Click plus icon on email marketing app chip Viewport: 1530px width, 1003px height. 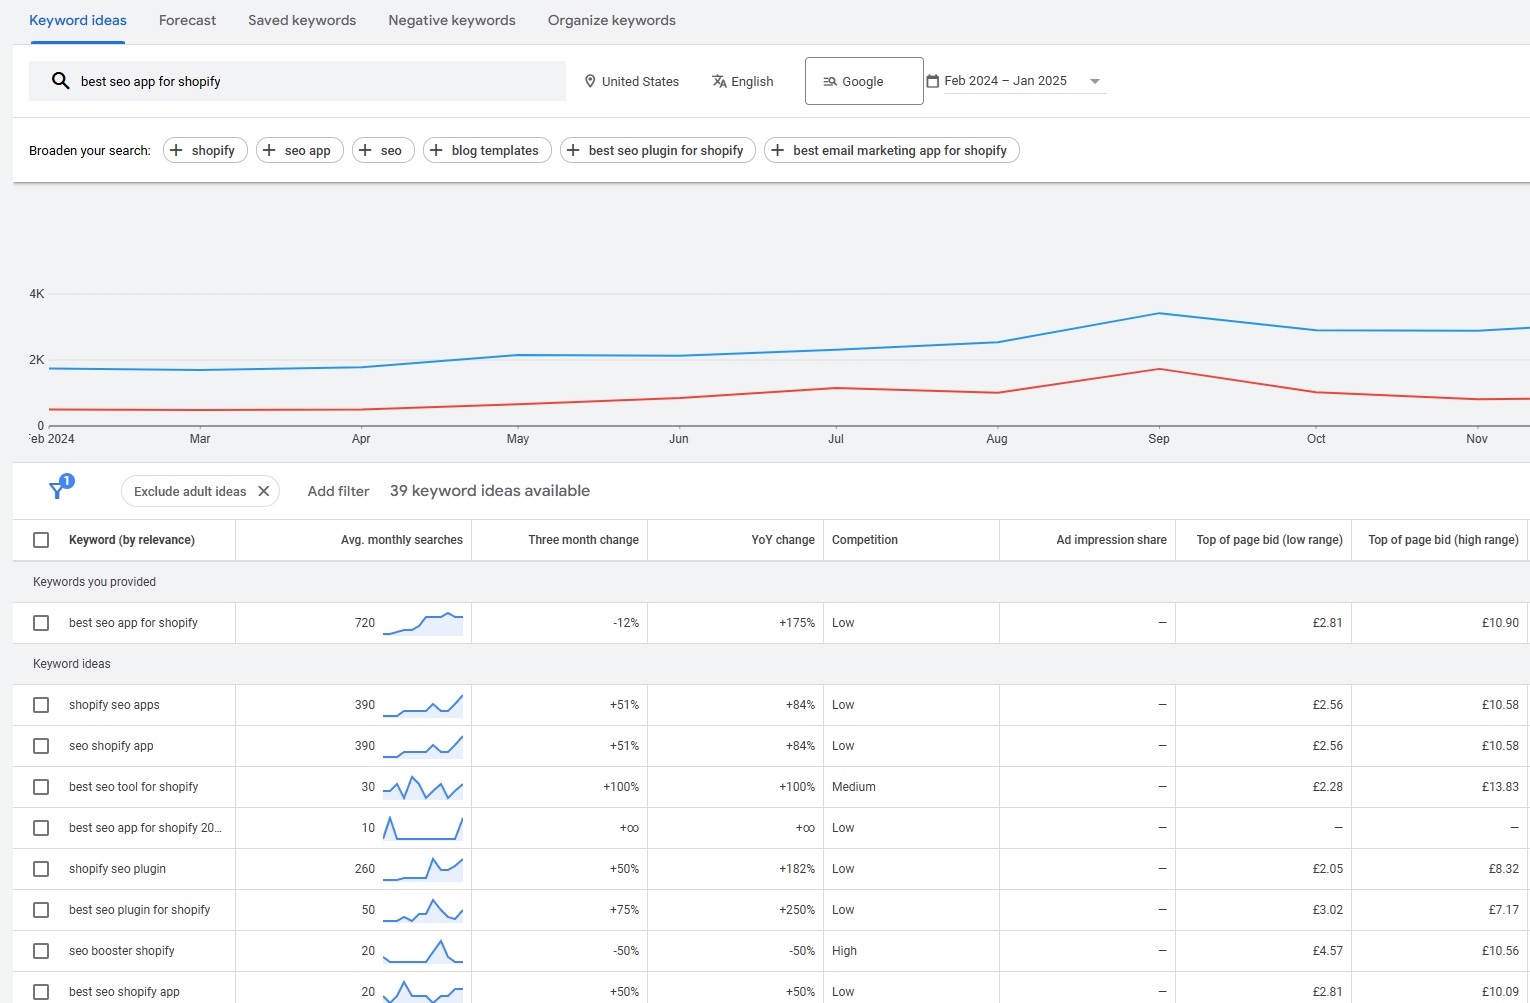777,150
